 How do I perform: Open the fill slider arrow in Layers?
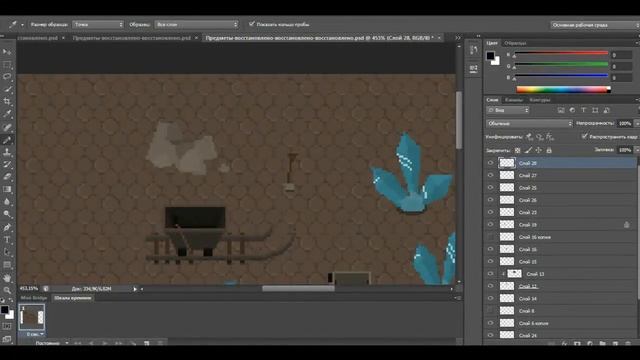point(636,150)
